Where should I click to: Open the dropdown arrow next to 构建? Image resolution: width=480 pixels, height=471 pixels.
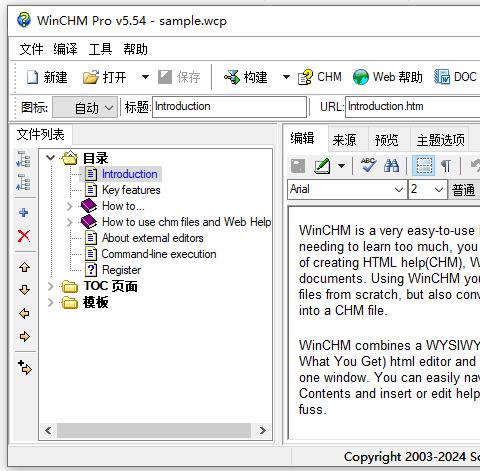click(286, 77)
